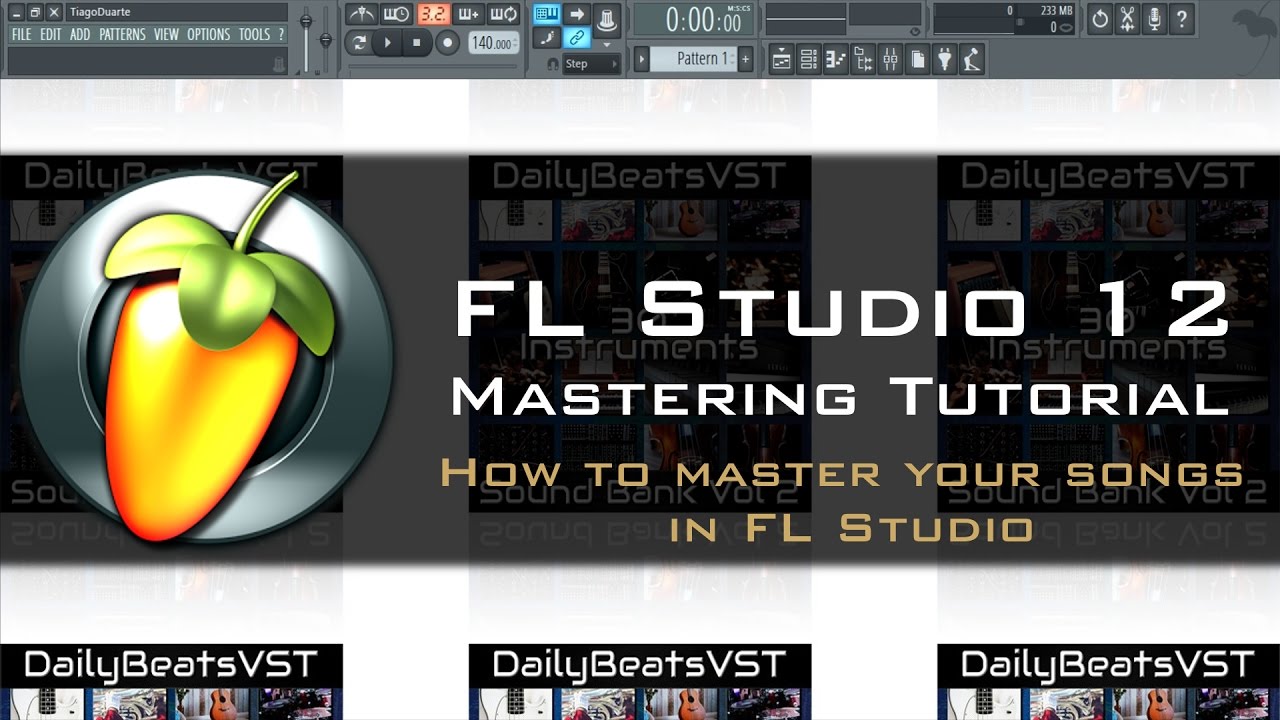Toggle note/clip grouping link
Image resolution: width=1280 pixels, height=720 pixels.
coord(576,38)
